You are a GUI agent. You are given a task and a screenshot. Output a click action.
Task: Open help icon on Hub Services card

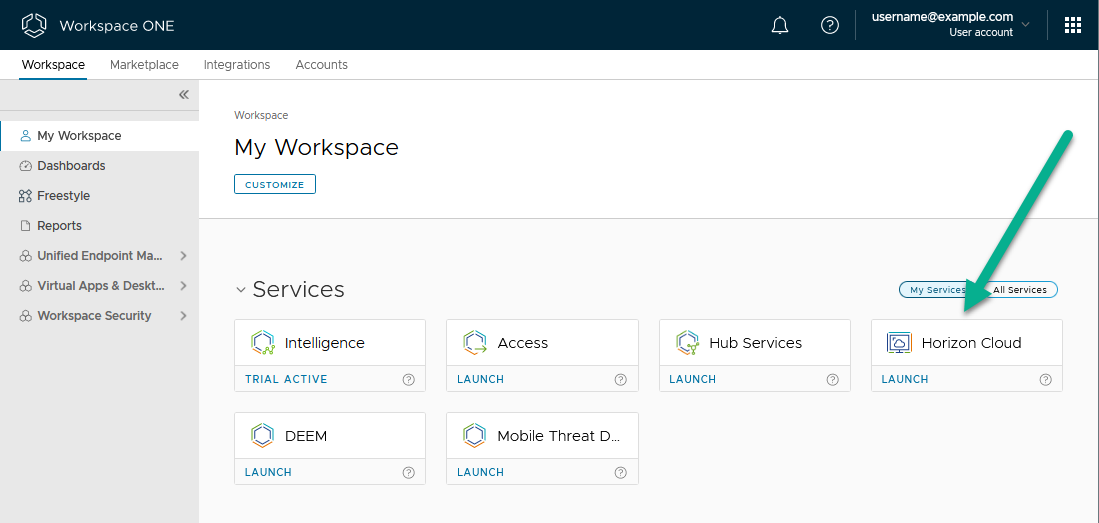(833, 379)
